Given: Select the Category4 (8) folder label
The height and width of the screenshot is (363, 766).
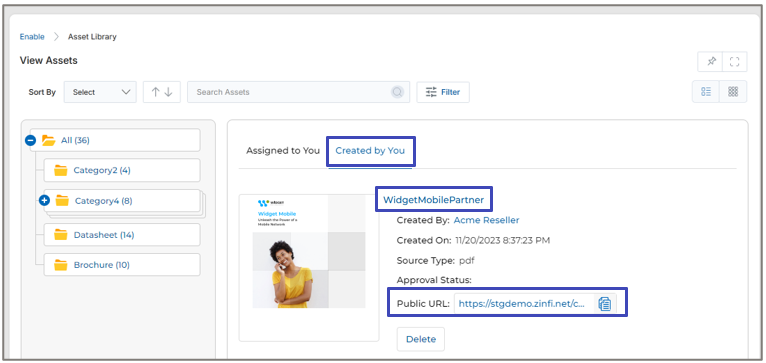Looking at the screenshot, I should pos(104,201).
